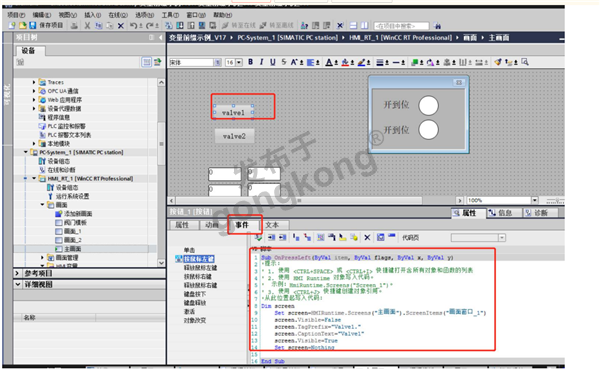Screen dimensions: 600x370
Task: Click the valve2 button on canvas
Action: 234,136
